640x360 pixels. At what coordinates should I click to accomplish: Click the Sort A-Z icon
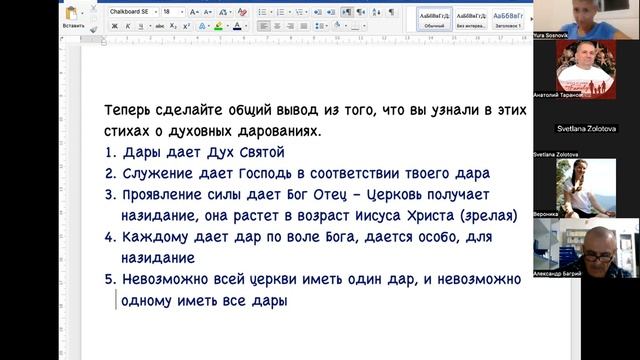click(376, 12)
